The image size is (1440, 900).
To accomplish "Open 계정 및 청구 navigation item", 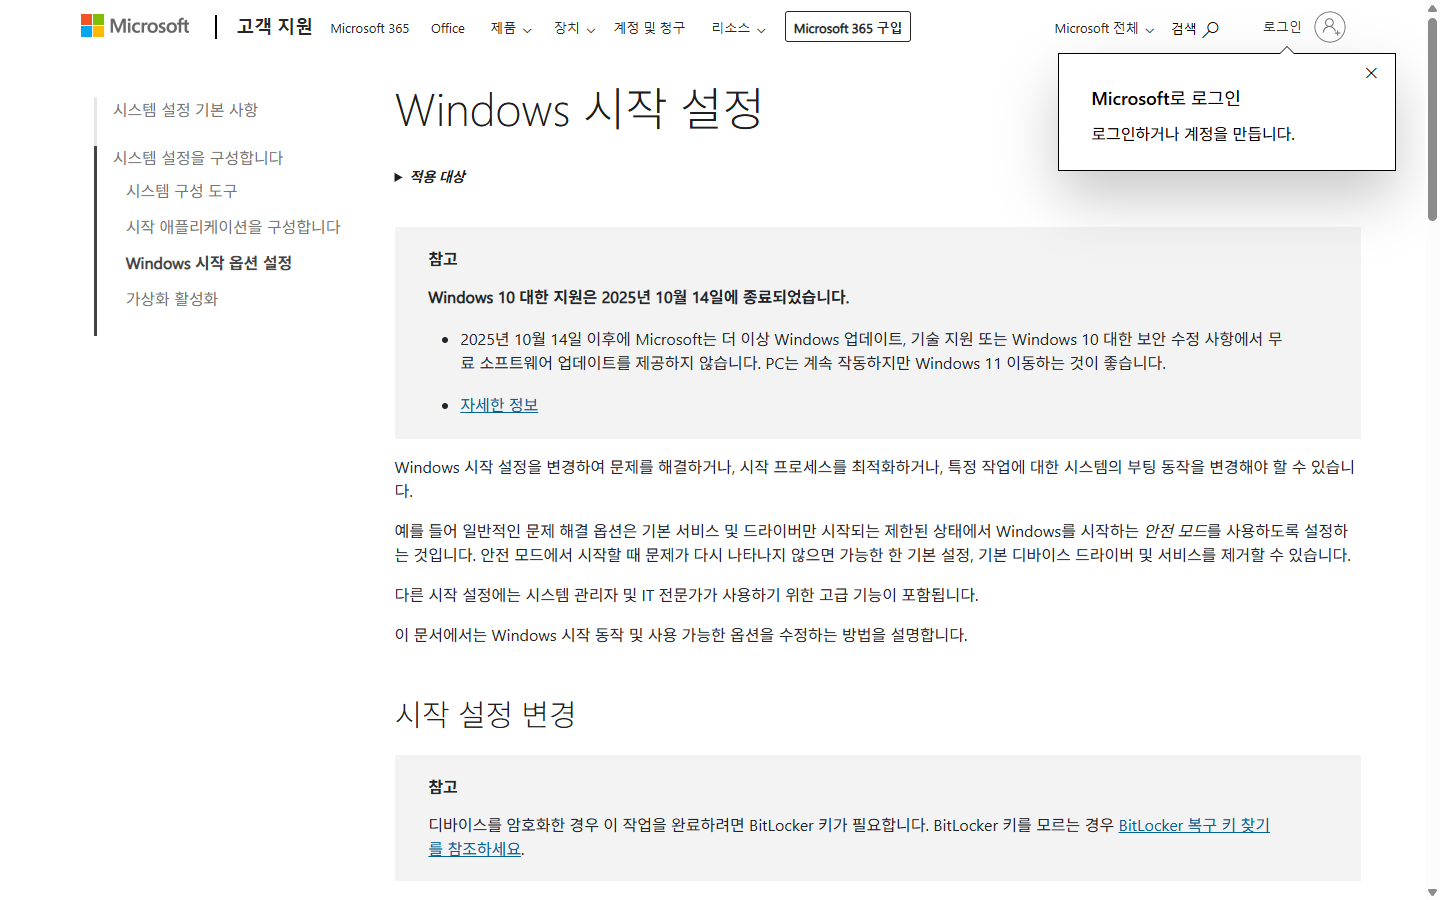I will click(650, 28).
